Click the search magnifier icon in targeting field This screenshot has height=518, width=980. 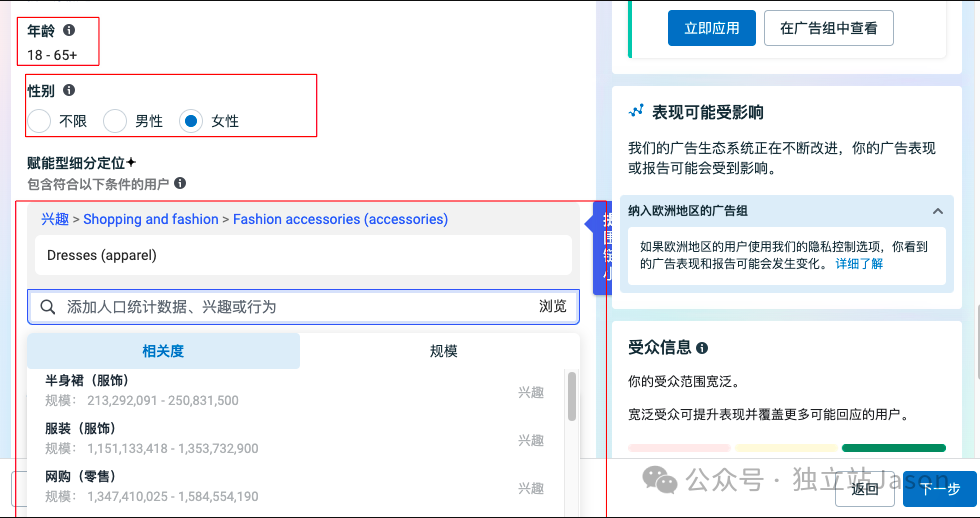(x=48, y=307)
